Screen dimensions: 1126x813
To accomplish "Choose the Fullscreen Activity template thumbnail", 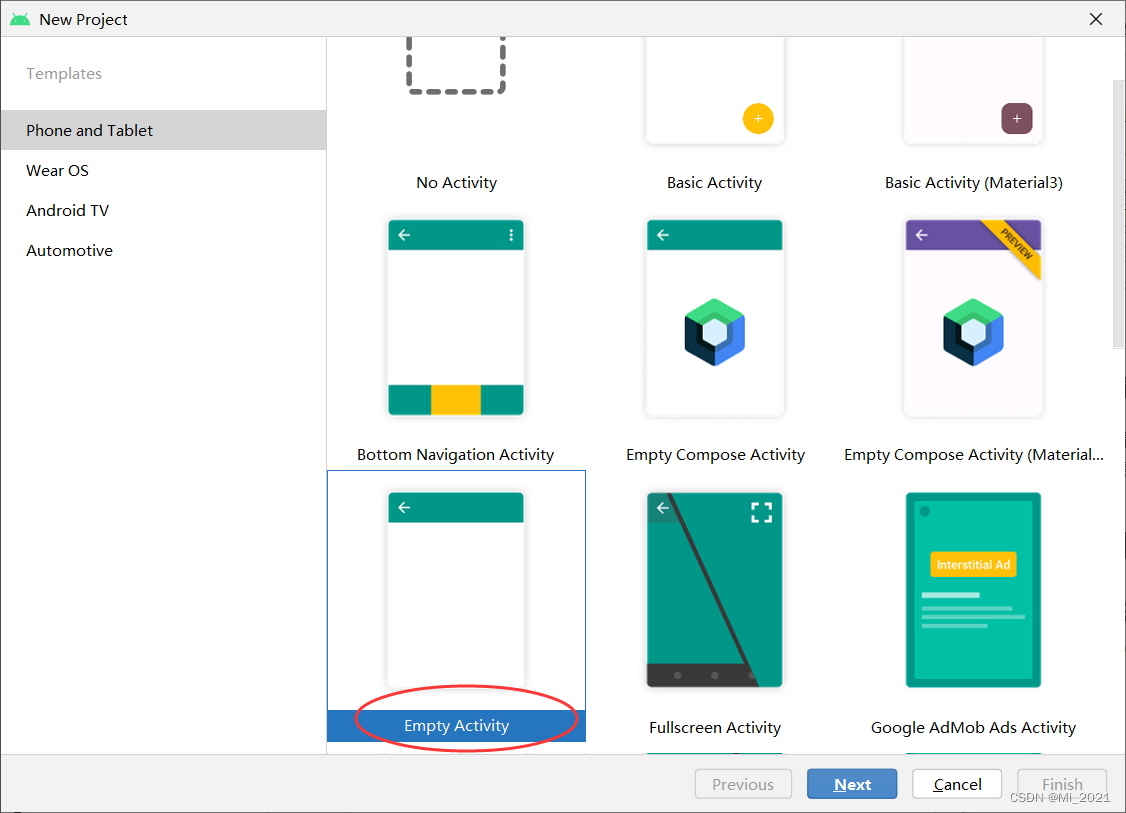I will click(715, 590).
